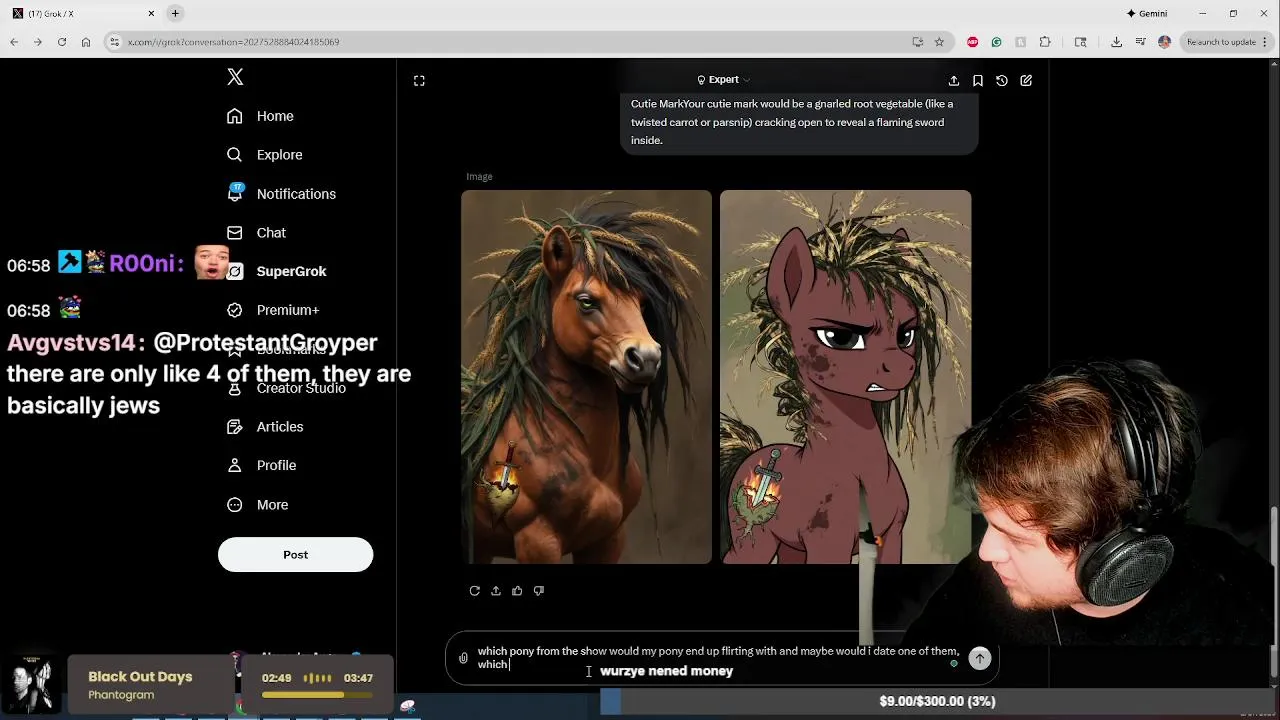Screen dimensions: 1280x720
Task: Click the thumbs up icon
Action: pyautogui.click(x=517, y=591)
